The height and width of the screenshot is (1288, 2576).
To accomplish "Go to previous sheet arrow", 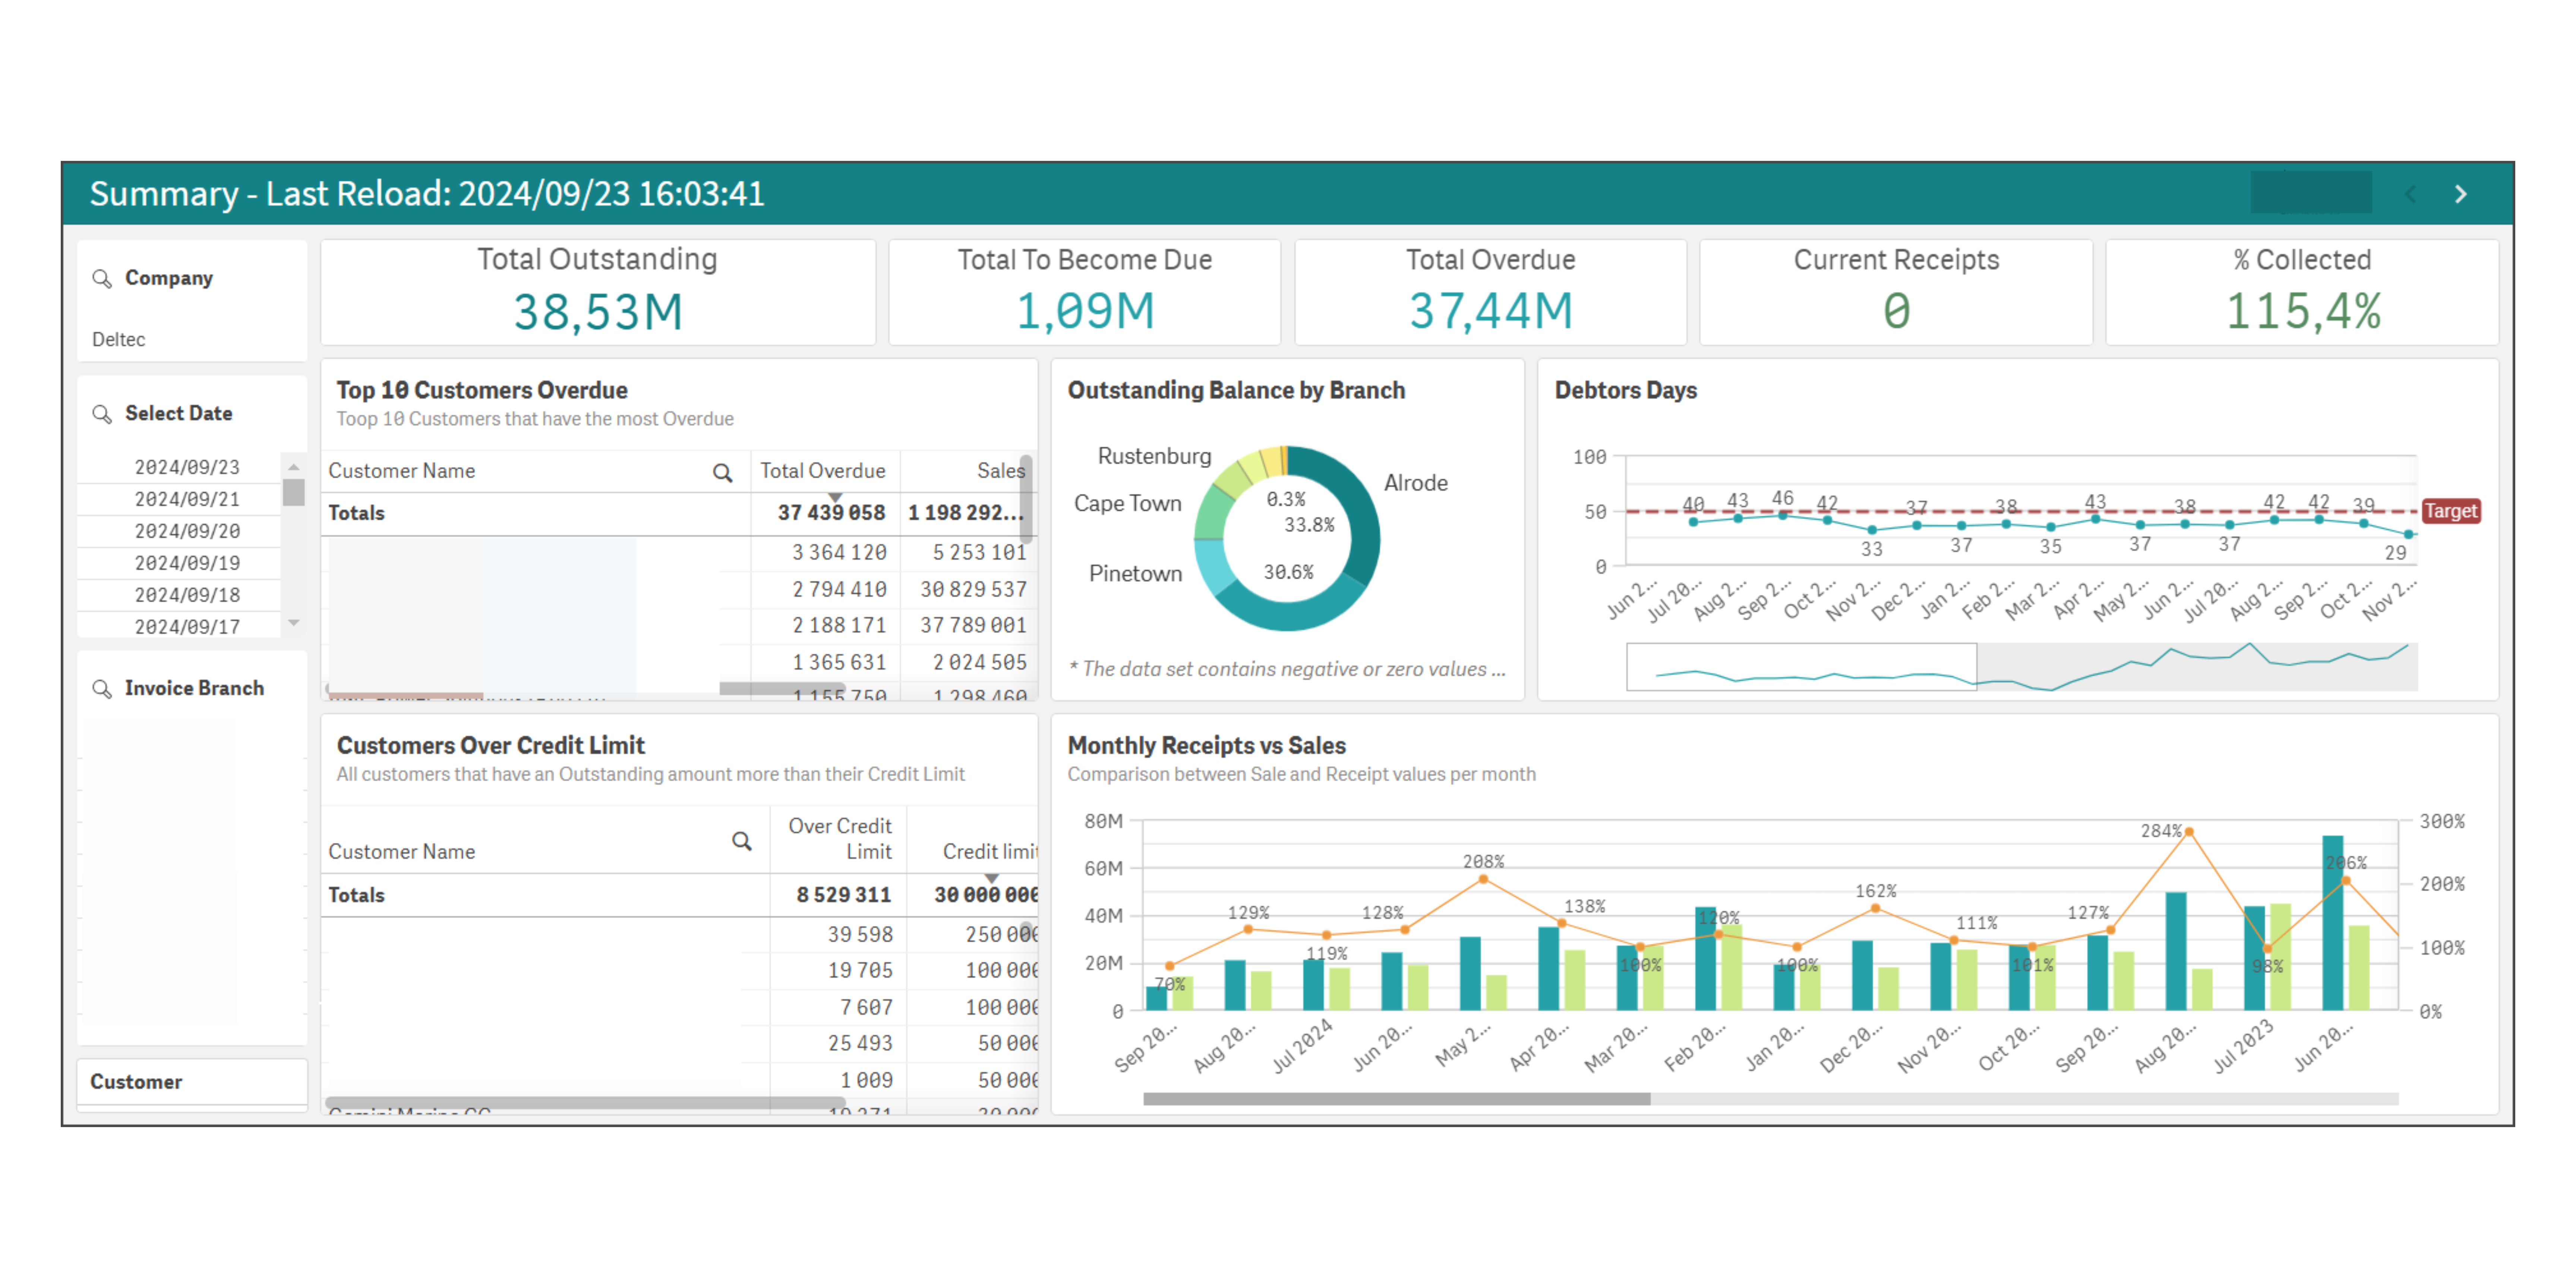I will (2410, 194).
